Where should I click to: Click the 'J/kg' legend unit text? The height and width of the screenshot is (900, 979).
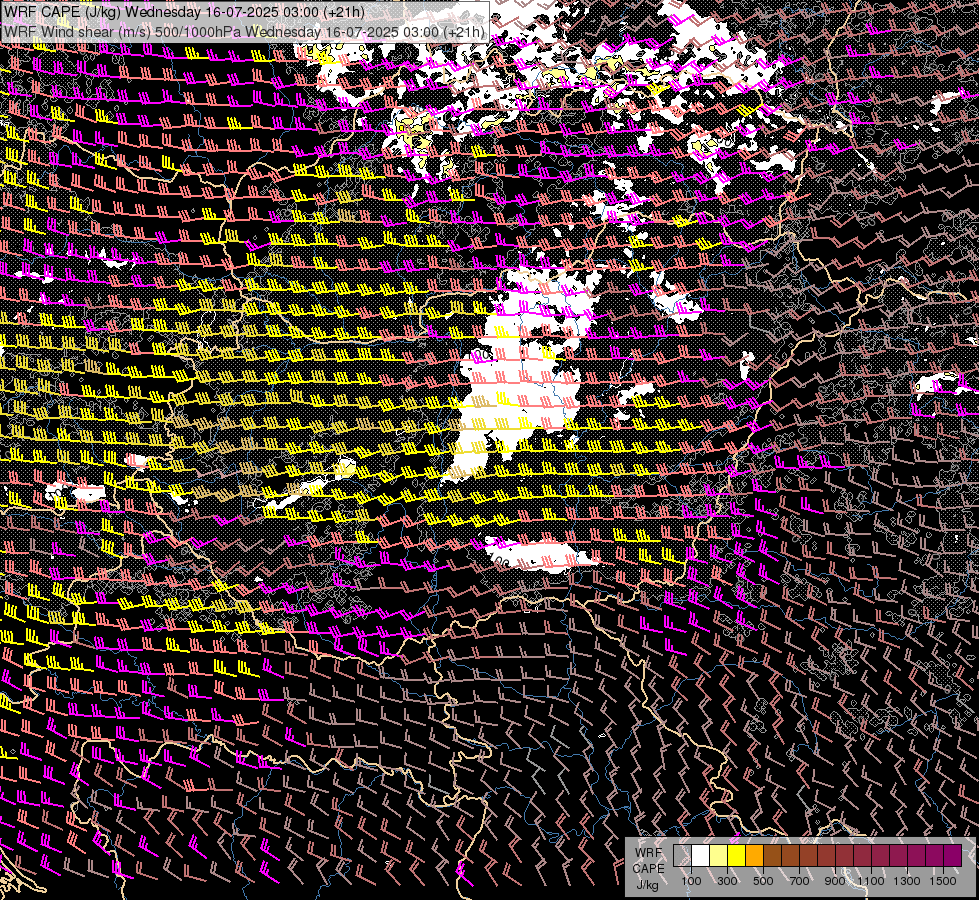pos(647,886)
